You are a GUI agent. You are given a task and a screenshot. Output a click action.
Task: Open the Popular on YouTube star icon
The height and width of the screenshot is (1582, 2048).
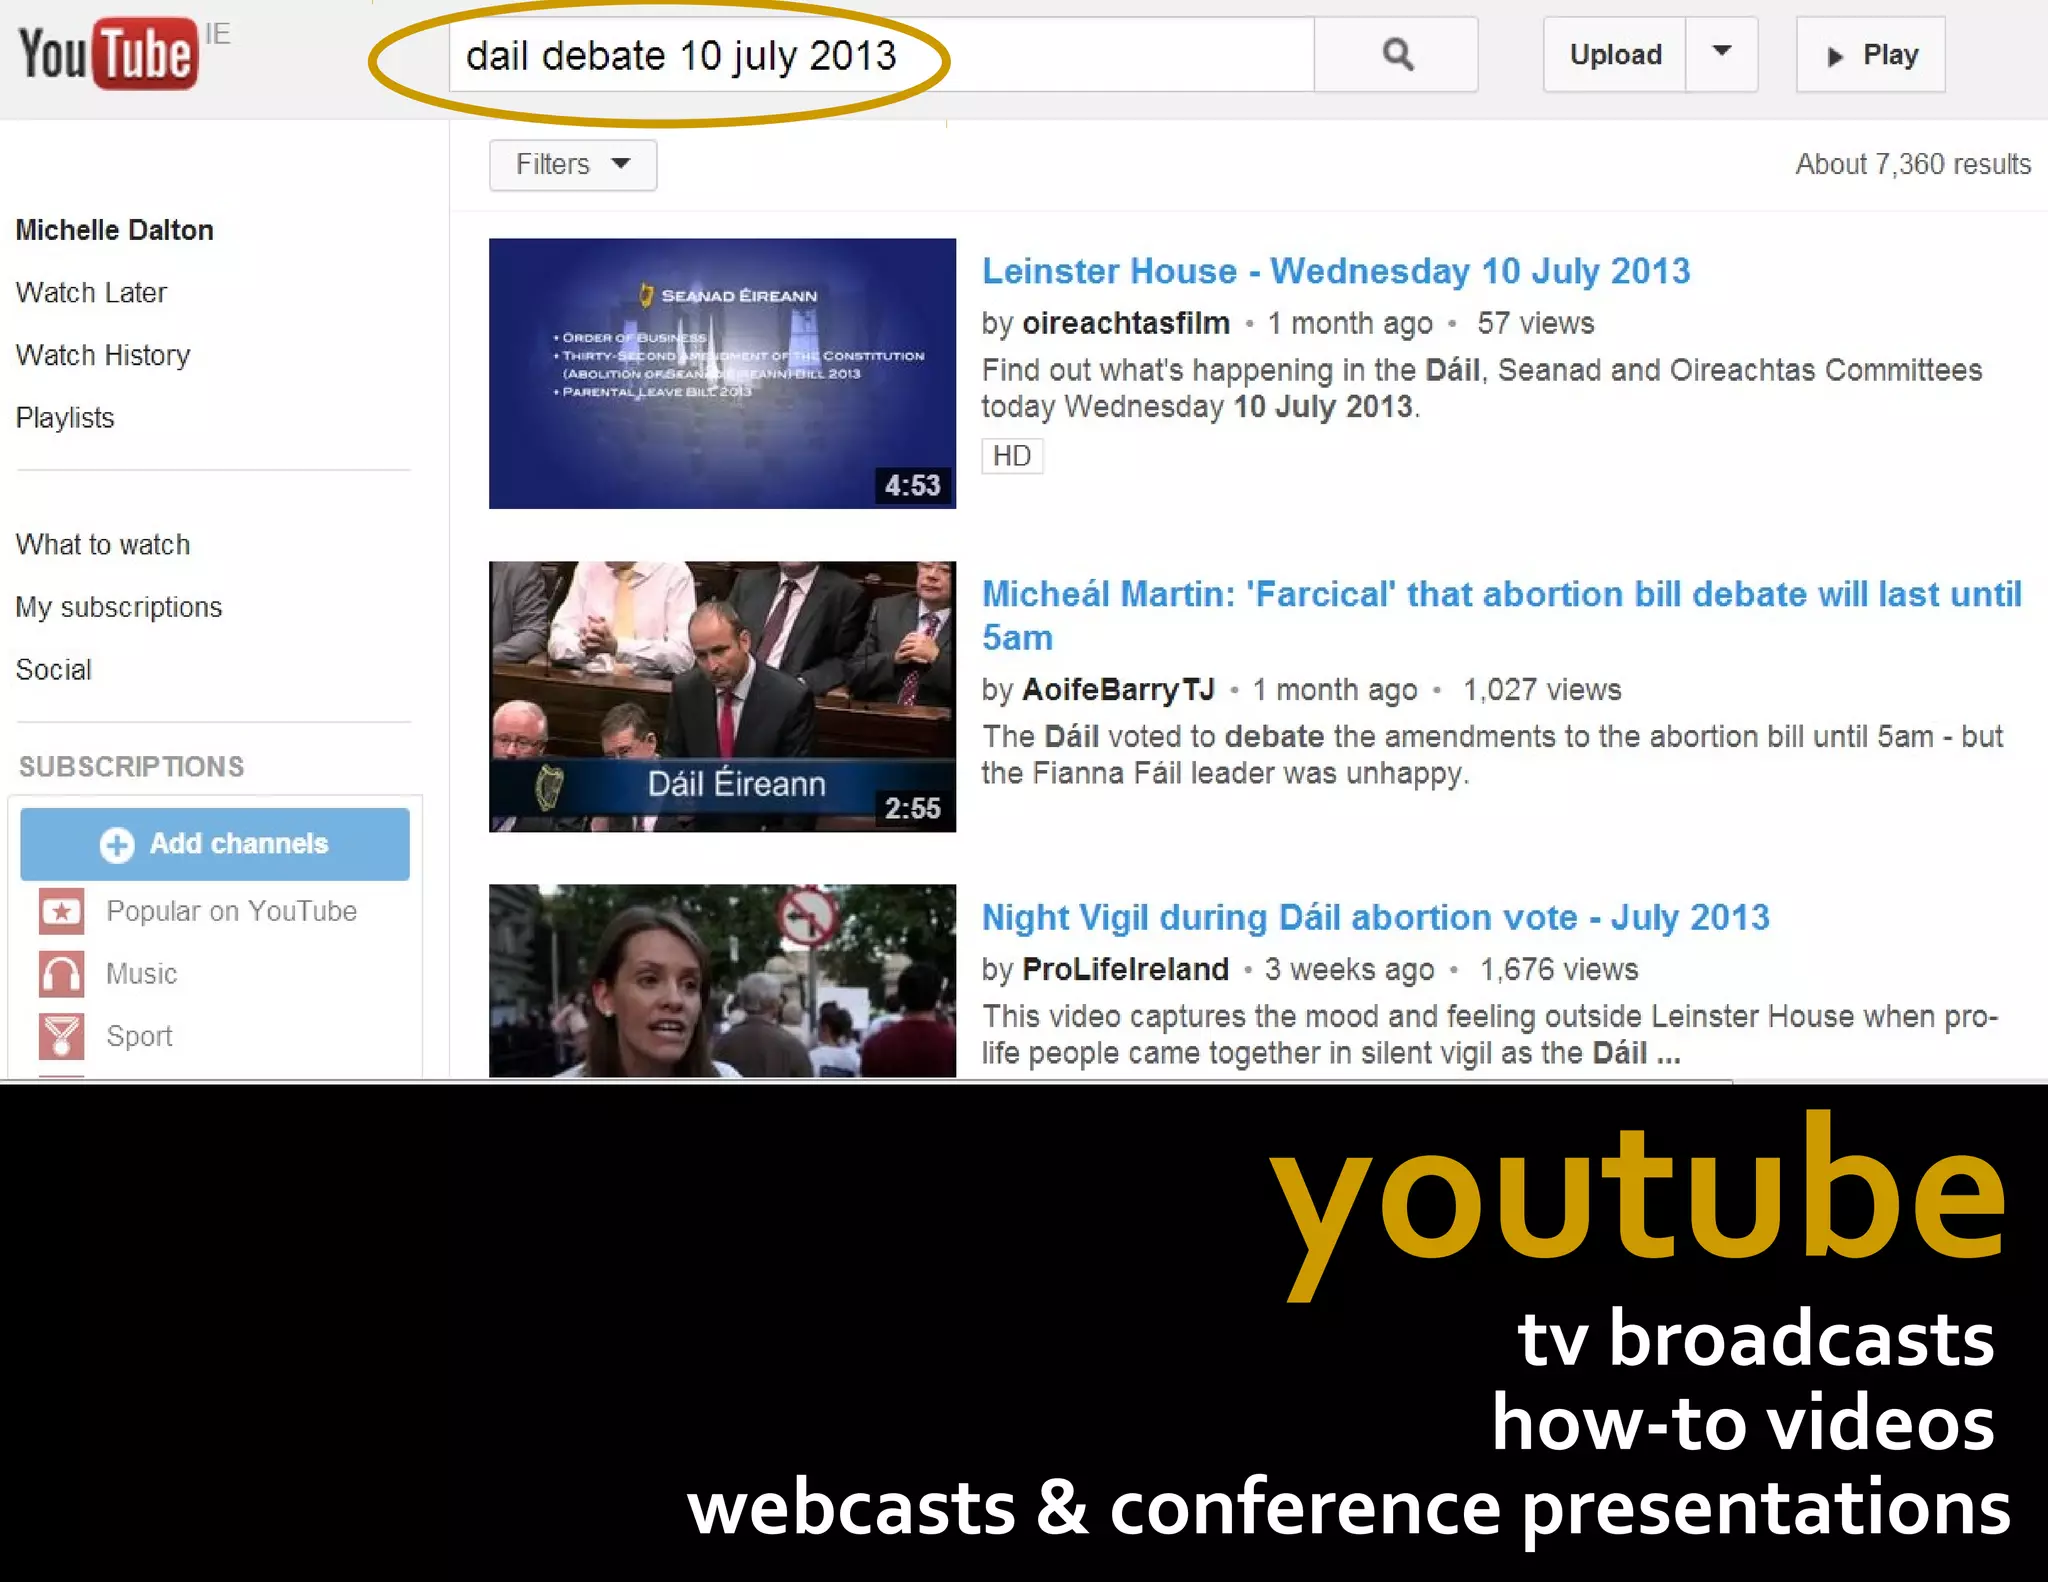click(x=61, y=911)
